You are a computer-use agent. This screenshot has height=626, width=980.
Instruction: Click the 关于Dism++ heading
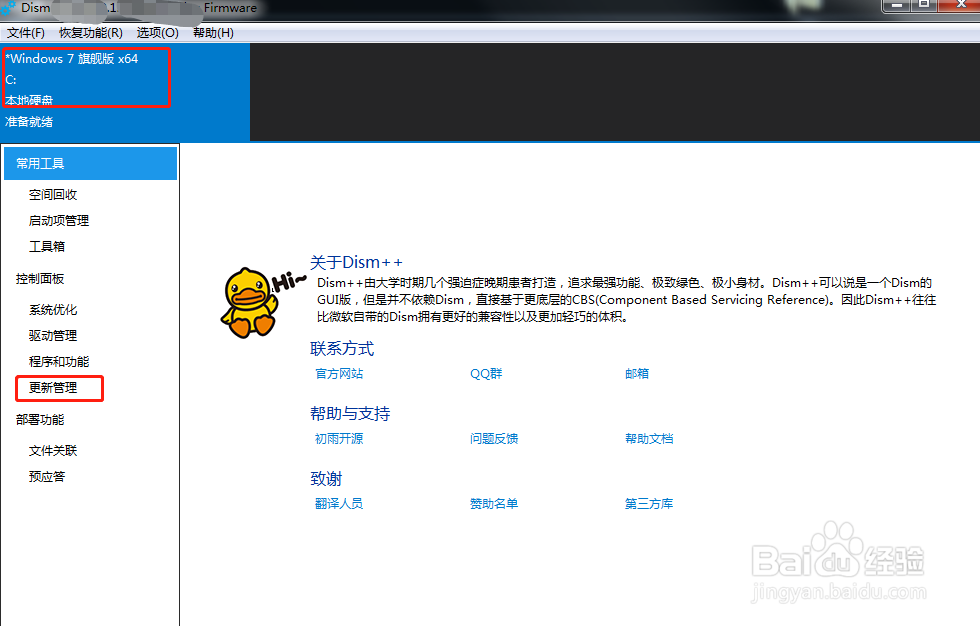click(356, 262)
